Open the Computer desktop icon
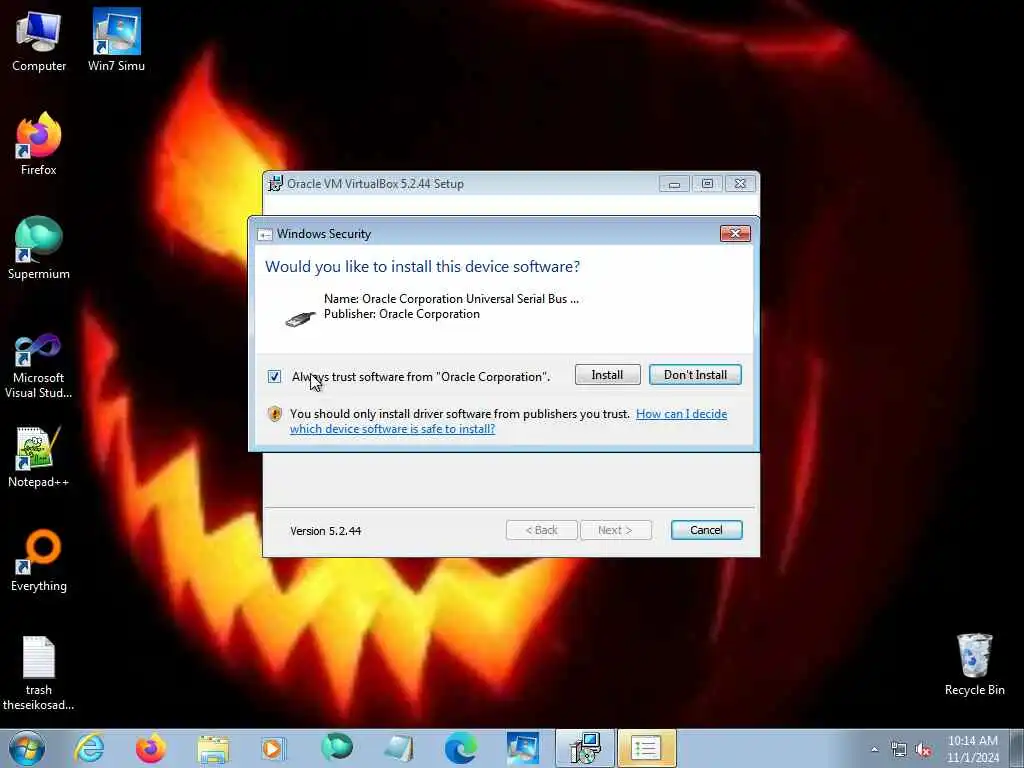 coord(39,40)
